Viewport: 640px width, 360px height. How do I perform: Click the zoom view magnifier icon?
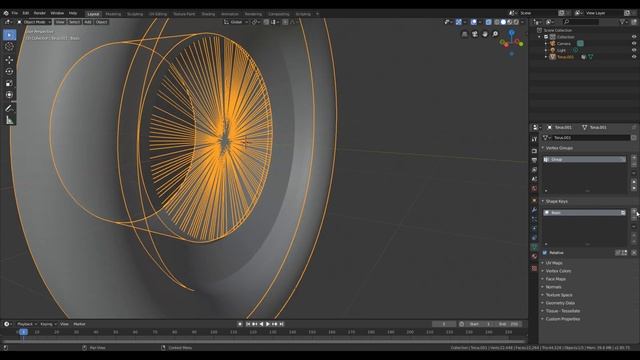(x=495, y=34)
